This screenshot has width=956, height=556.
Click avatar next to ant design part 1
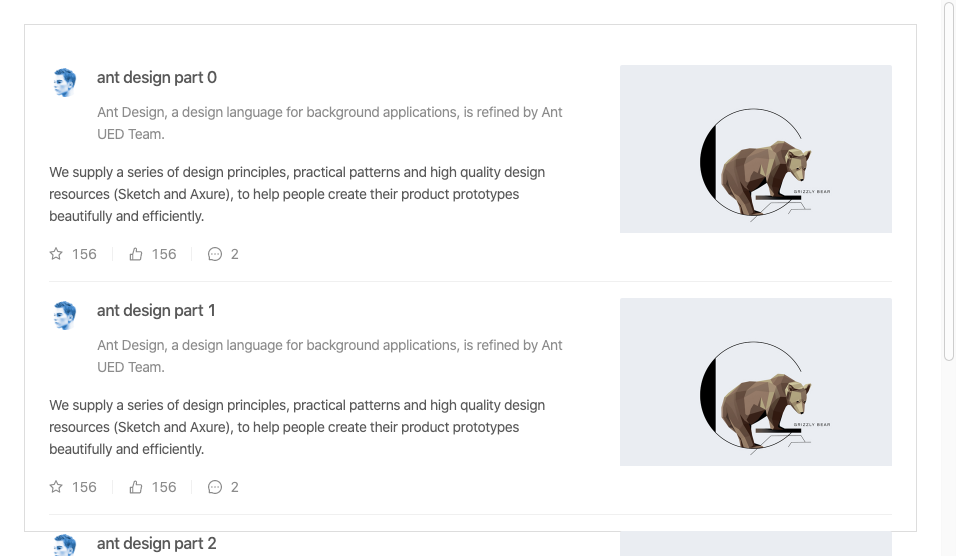pyautogui.click(x=65, y=315)
